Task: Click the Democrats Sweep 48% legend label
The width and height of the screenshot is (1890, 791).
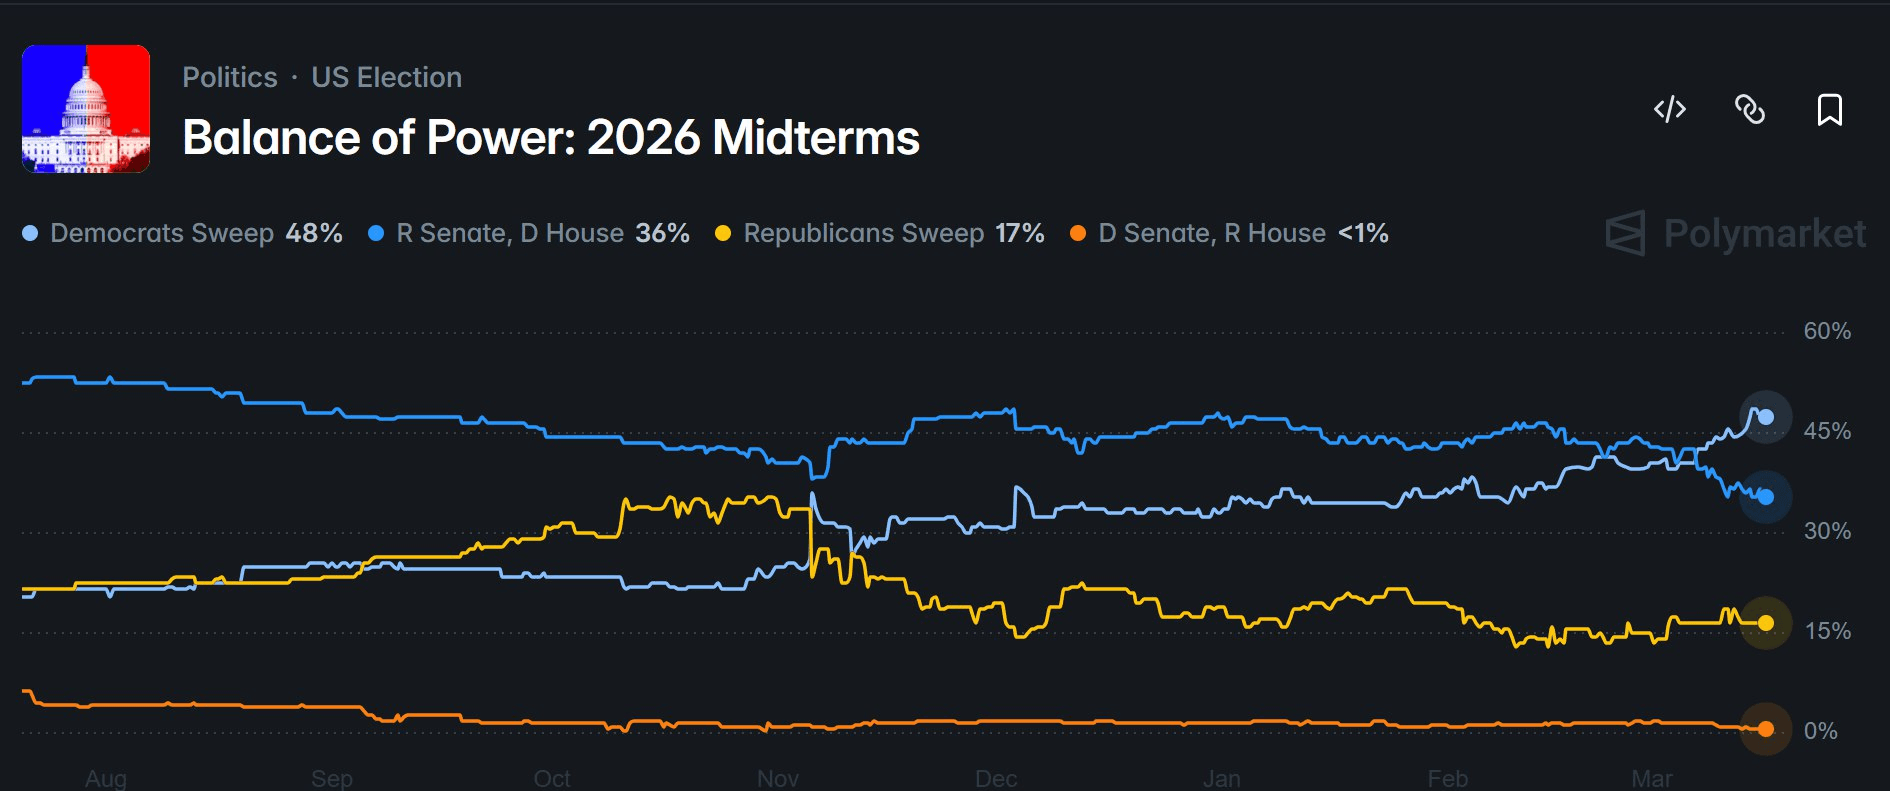Action: [x=196, y=234]
